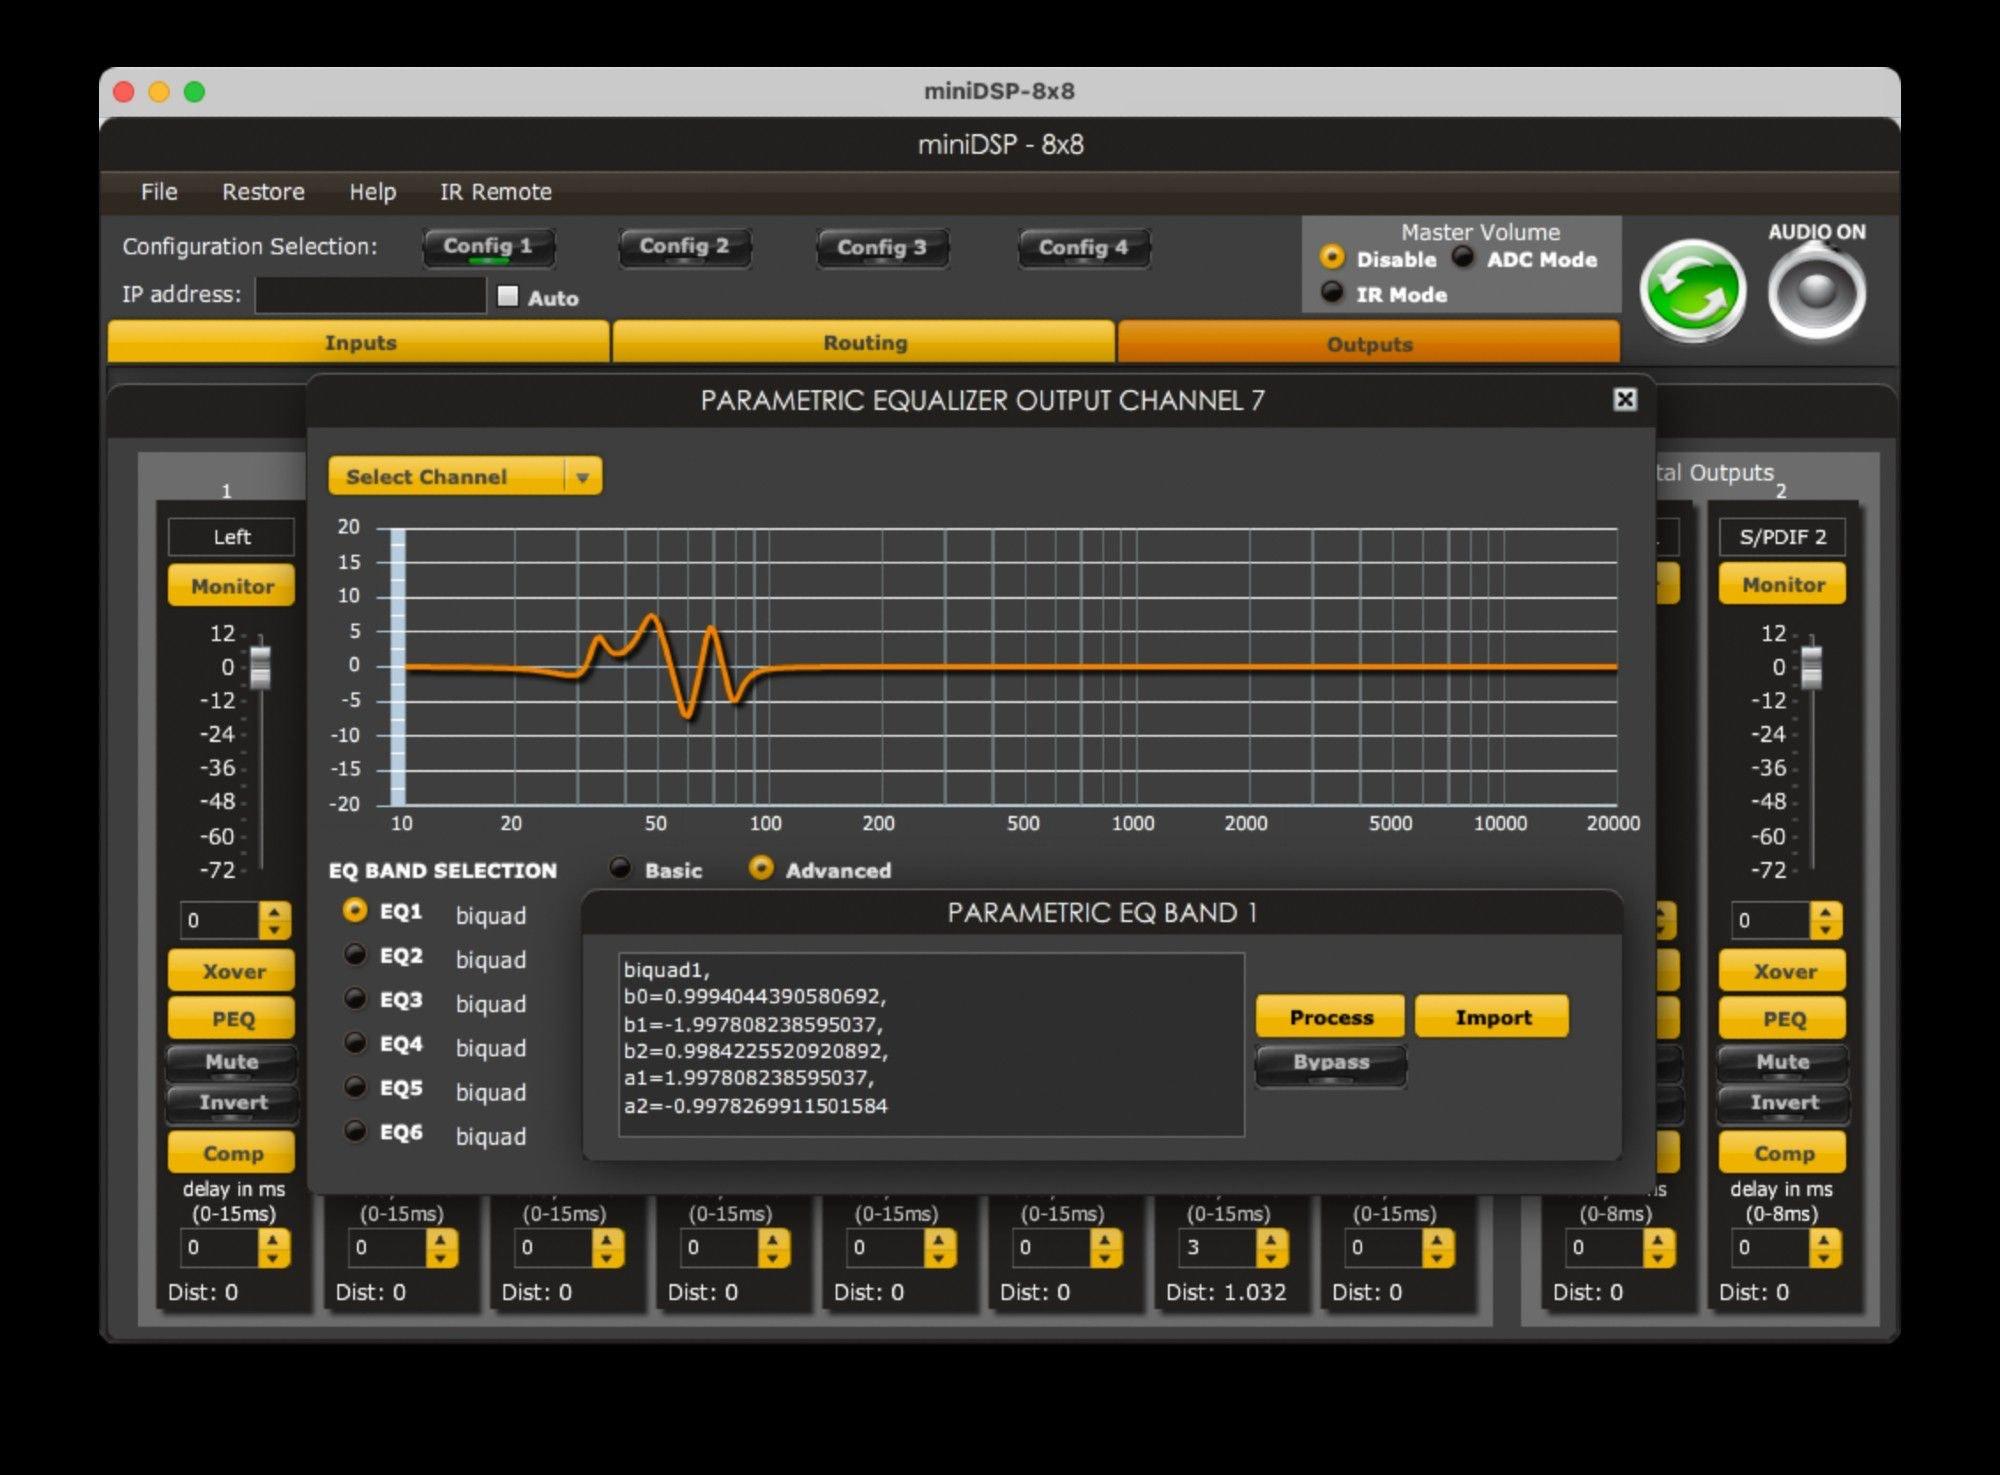The height and width of the screenshot is (1475, 2000).
Task: Click the Process biquad button
Action: click(x=1331, y=1017)
